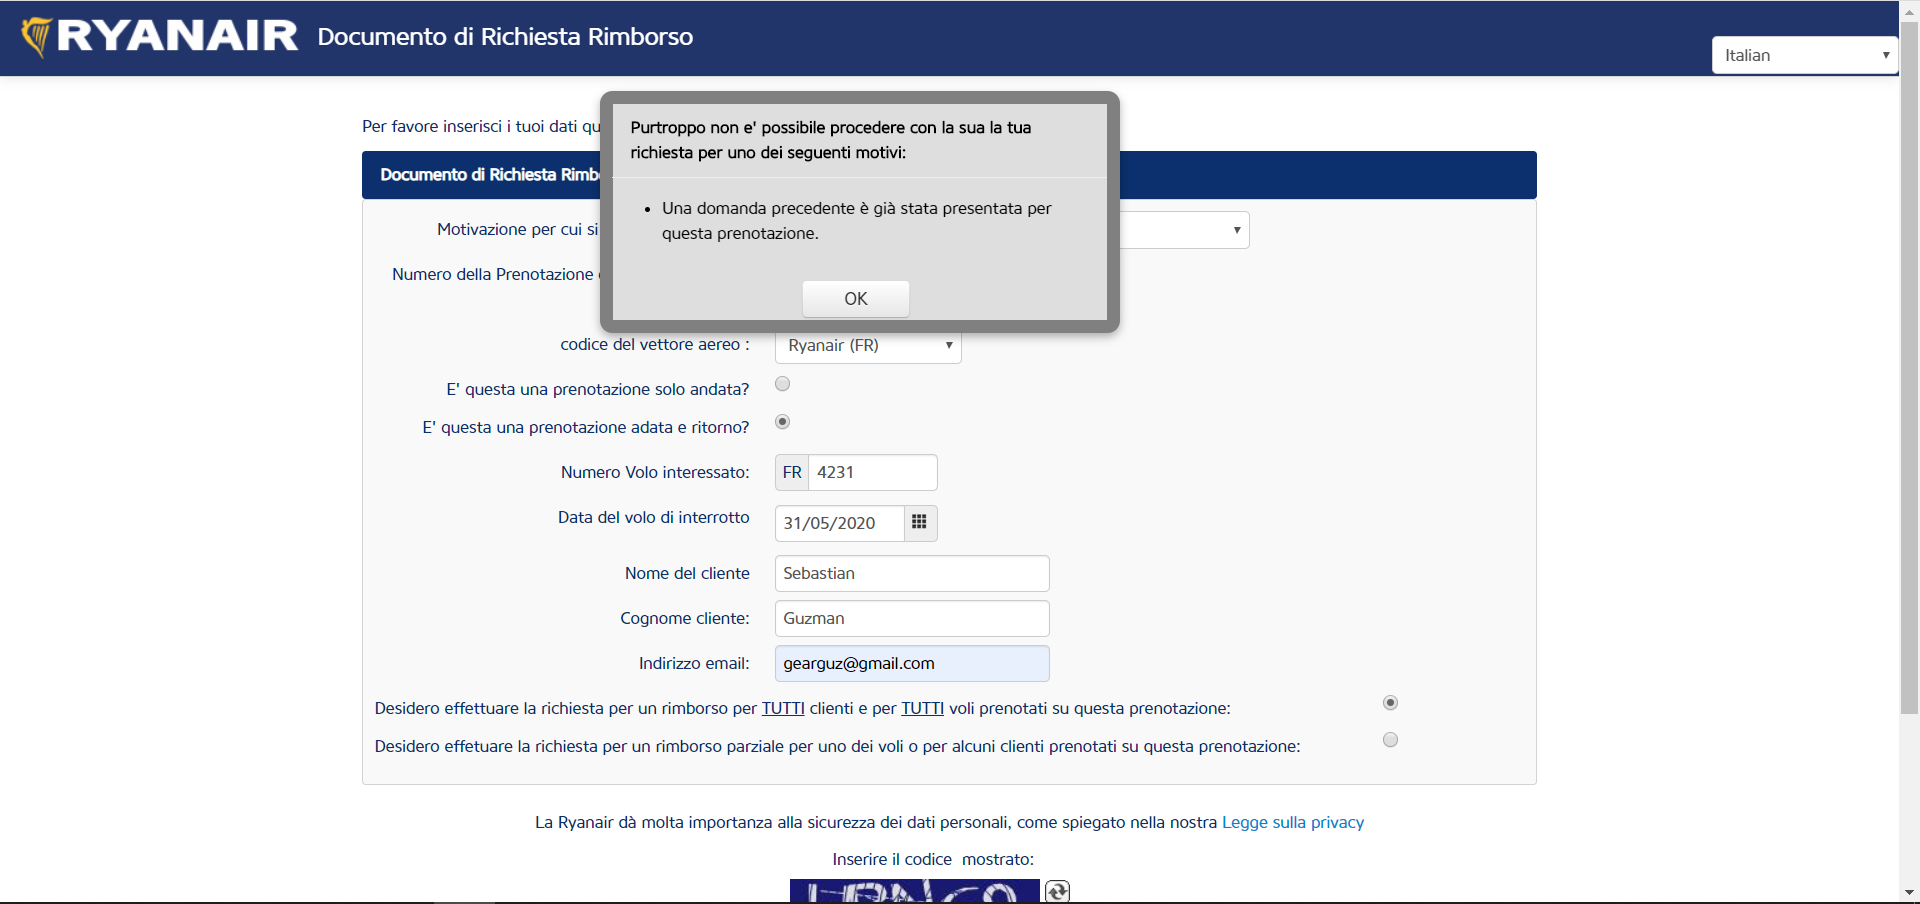Click the 'Documento di Richiesta Rimborso' header title

coord(505,37)
